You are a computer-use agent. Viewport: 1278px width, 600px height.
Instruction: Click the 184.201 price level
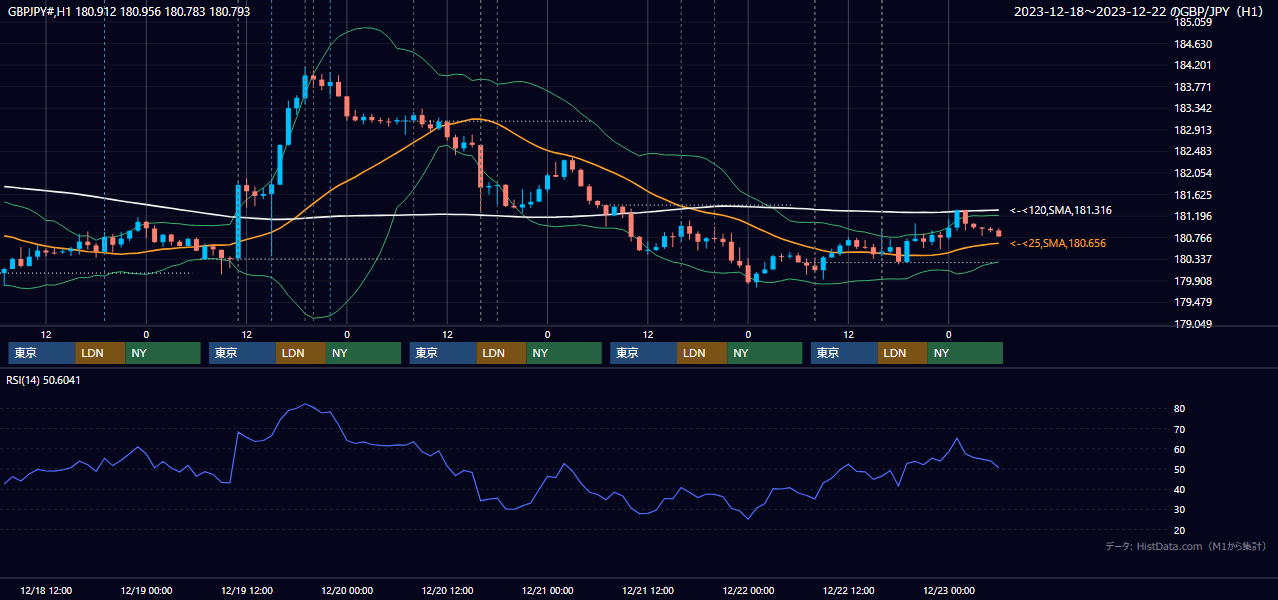coord(1193,66)
